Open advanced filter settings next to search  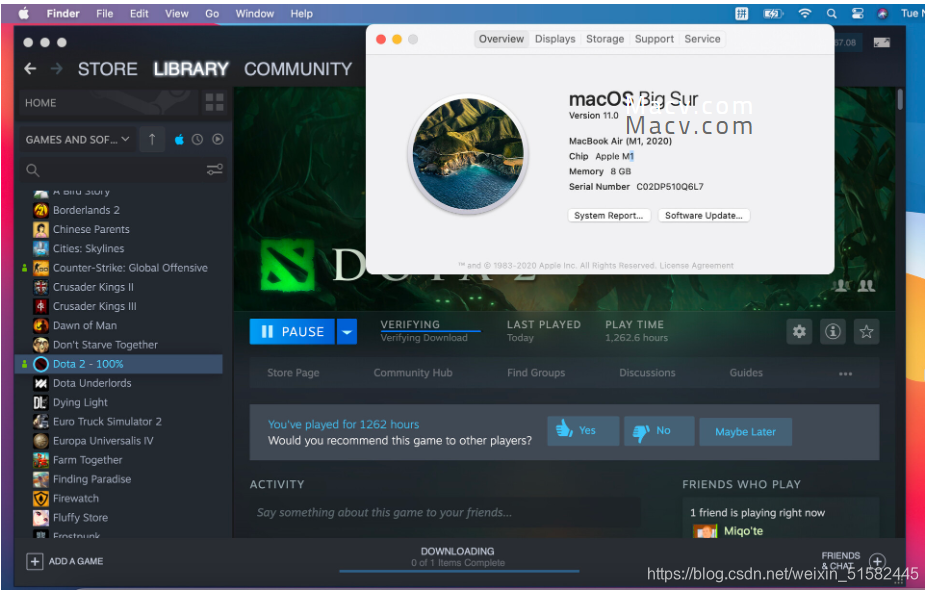point(214,170)
